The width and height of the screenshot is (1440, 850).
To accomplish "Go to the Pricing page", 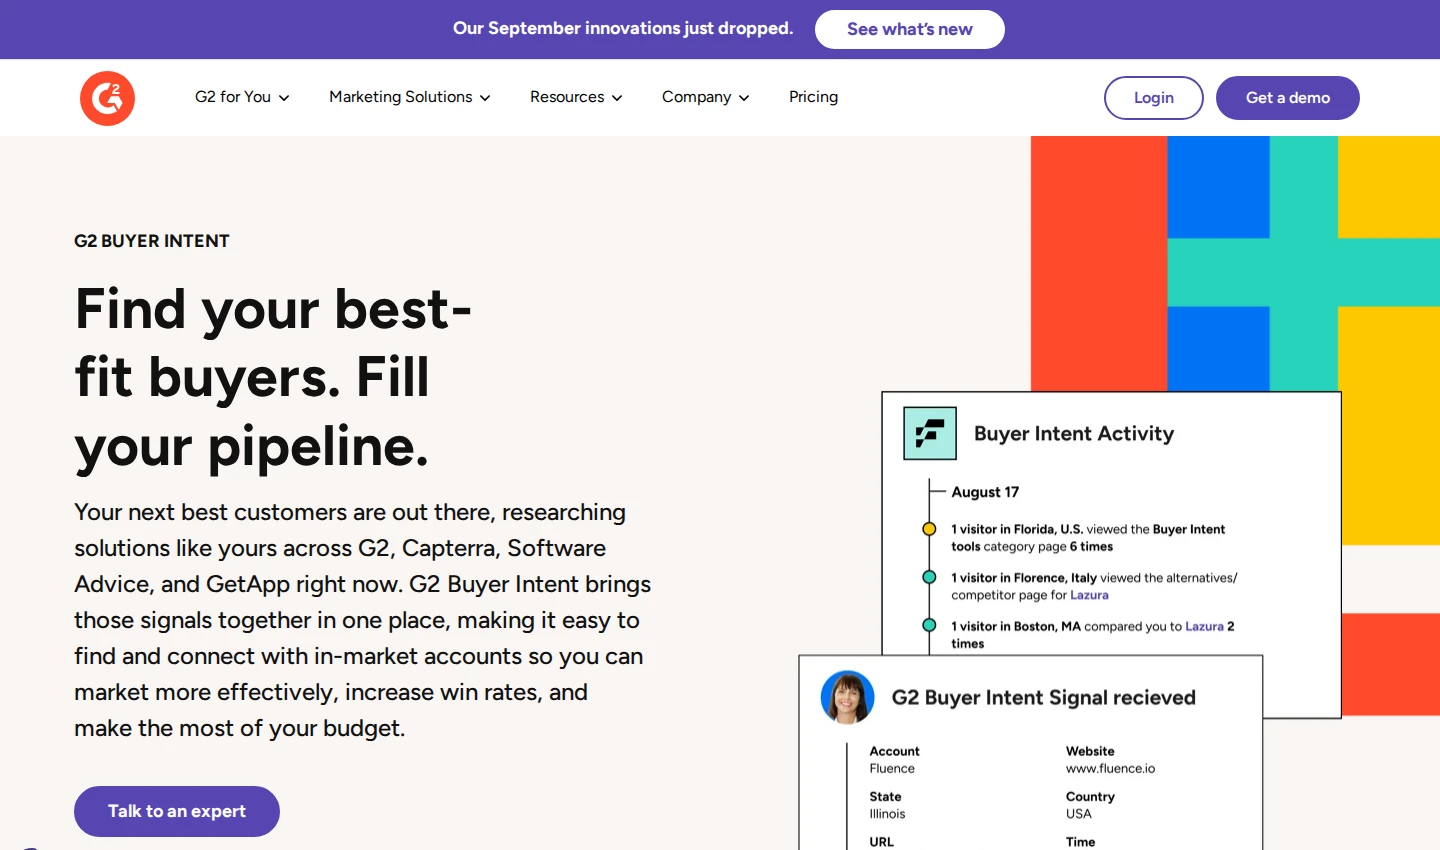I will click(813, 97).
